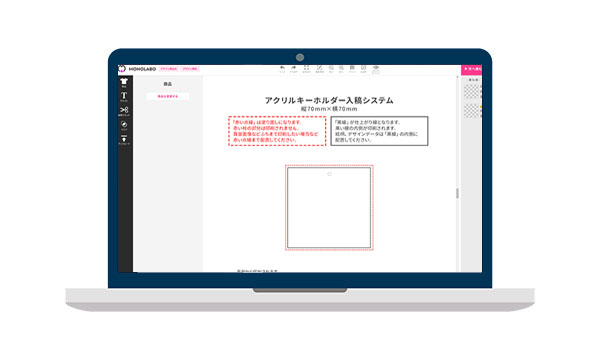Click the small hole circle at canvas top

(329, 174)
